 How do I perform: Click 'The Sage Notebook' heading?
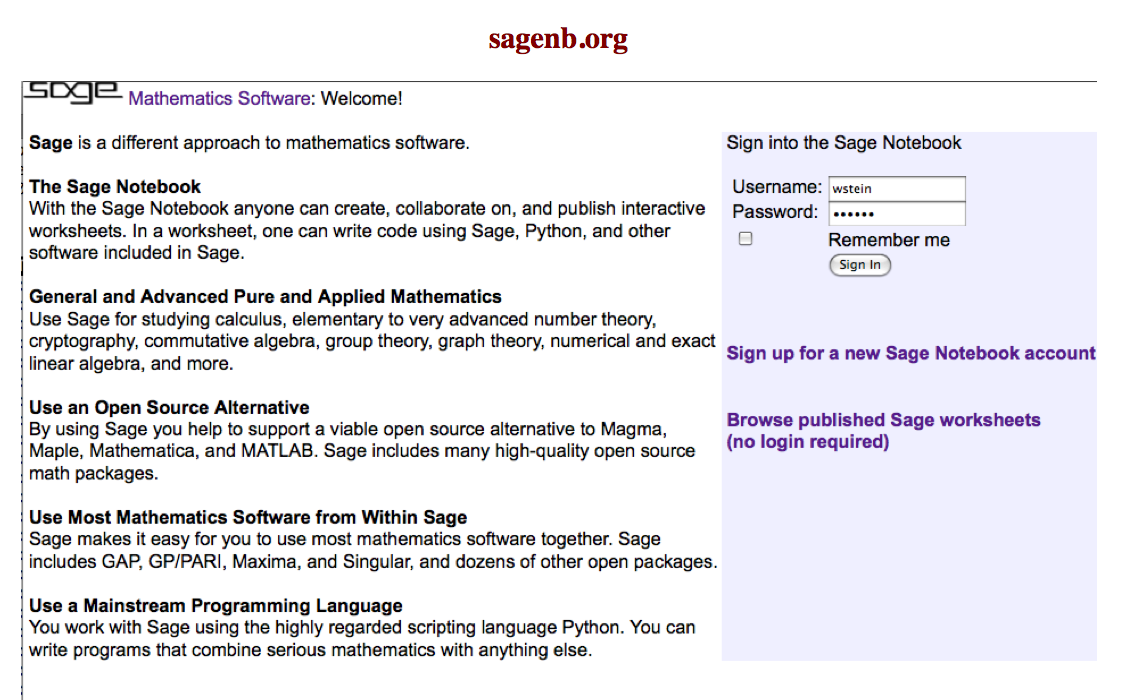coord(115,187)
